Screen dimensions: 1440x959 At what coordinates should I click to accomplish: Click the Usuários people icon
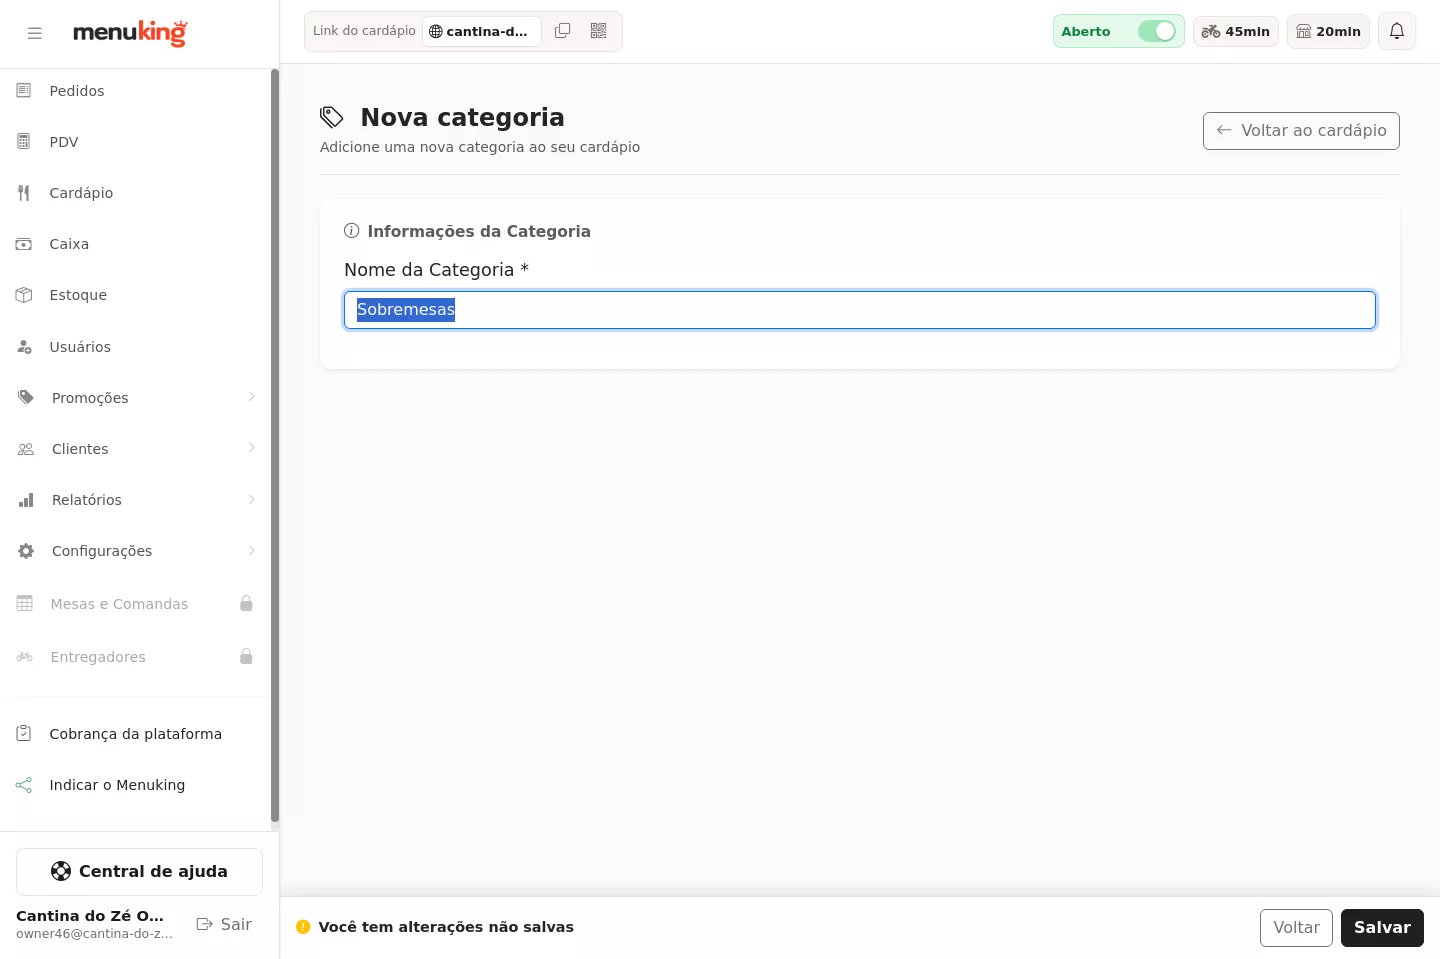point(24,347)
